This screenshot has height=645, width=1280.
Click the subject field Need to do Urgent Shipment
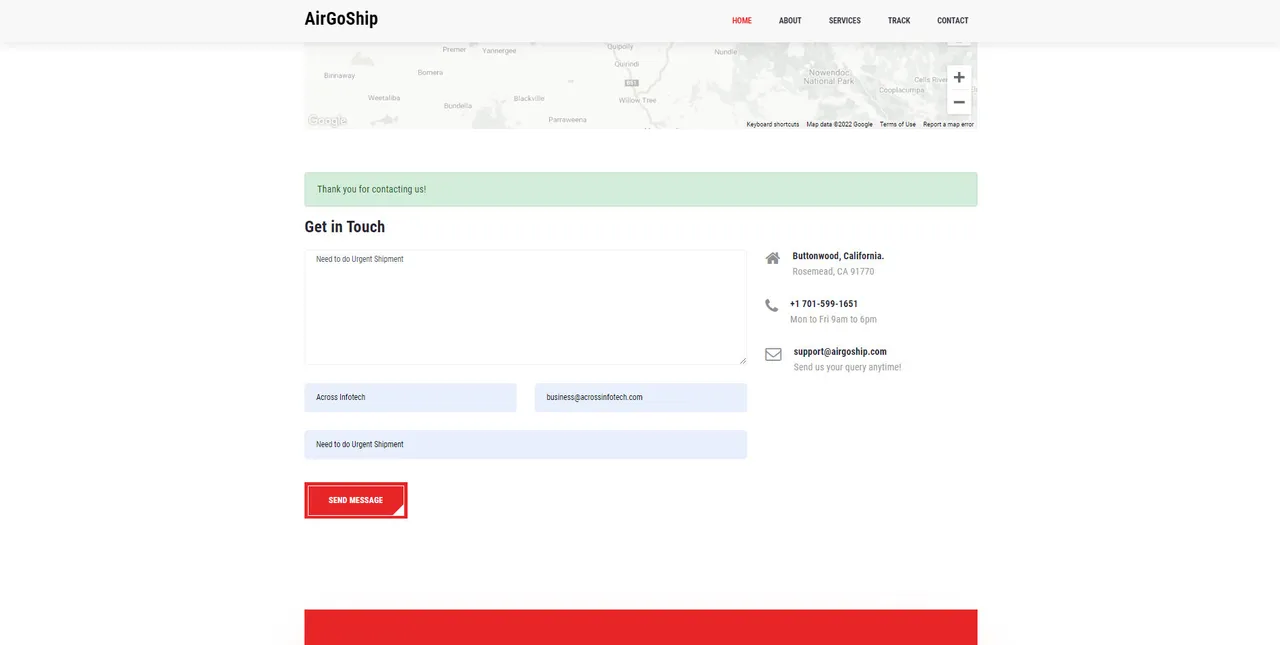[x=525, y=444]
